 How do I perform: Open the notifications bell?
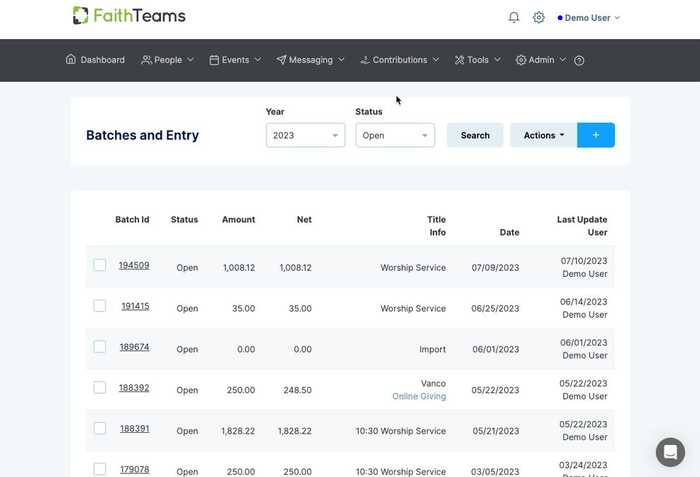point(514,17)
